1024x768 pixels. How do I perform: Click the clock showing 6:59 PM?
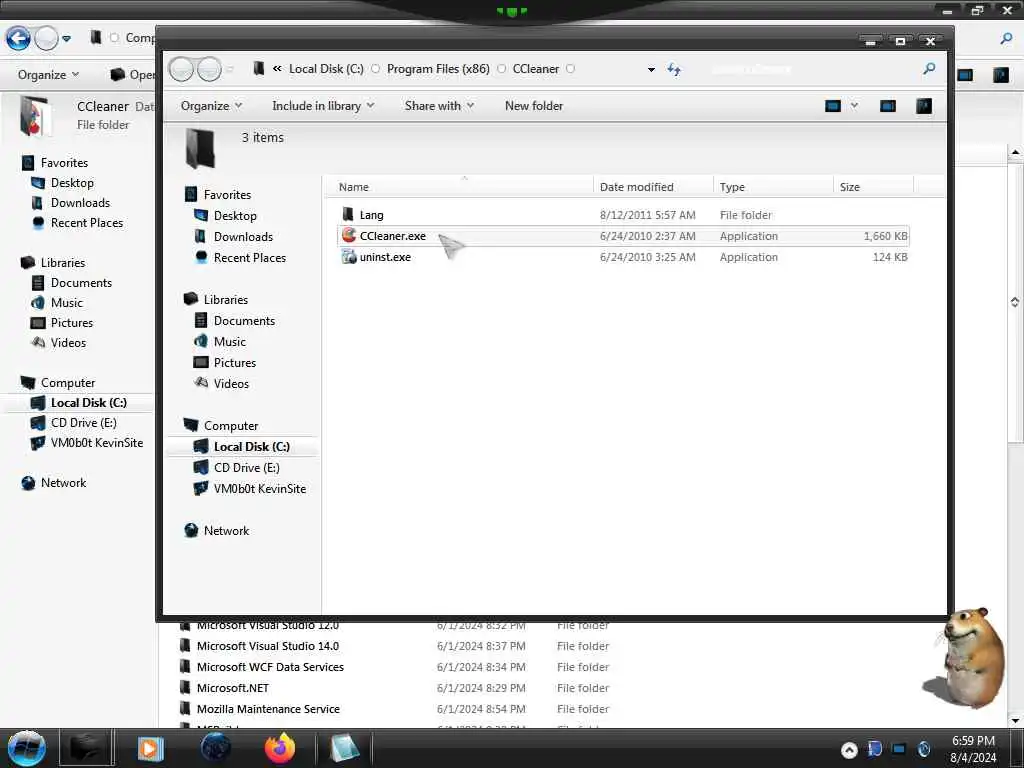(x=973, y=741)
